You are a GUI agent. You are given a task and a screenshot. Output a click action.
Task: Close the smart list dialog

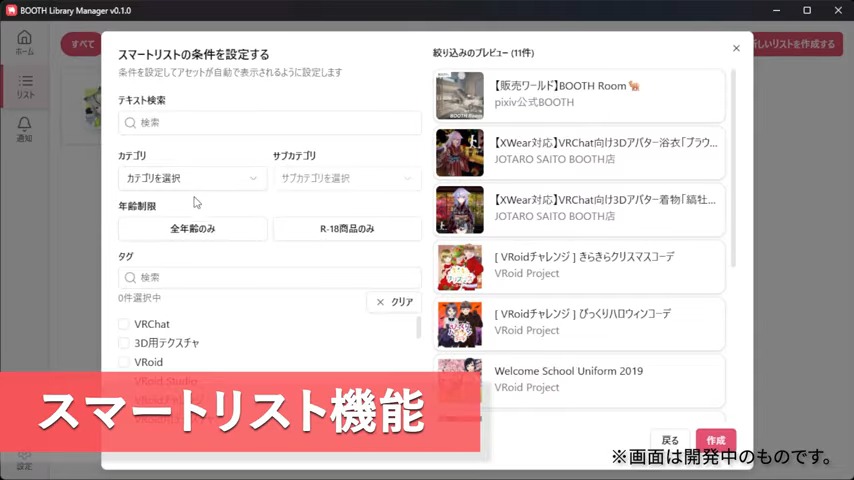click(x=736, y=48)
